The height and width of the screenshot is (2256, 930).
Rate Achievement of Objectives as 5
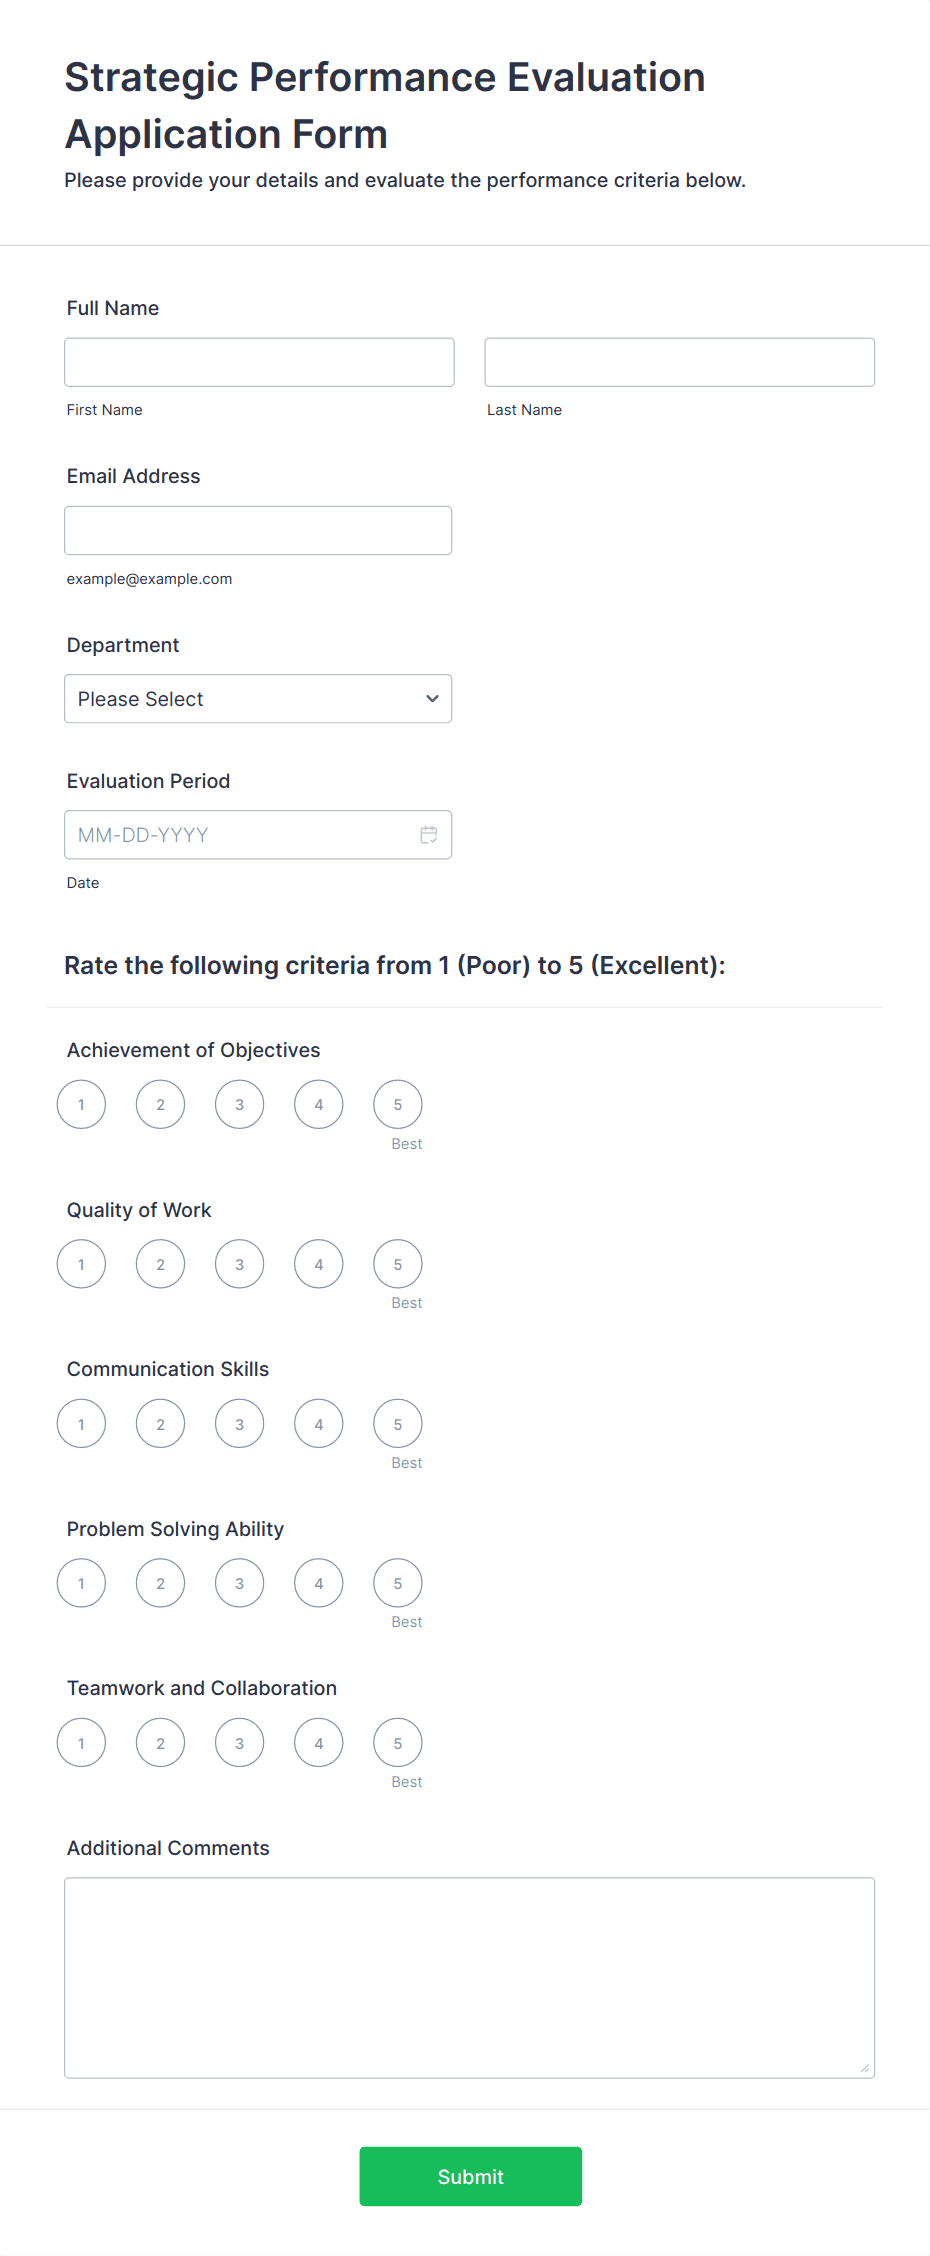398,1105
